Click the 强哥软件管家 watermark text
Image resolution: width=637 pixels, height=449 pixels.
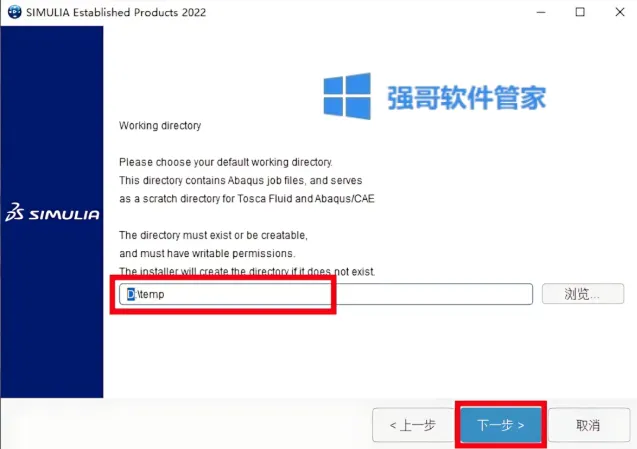[x=466, y=98]
